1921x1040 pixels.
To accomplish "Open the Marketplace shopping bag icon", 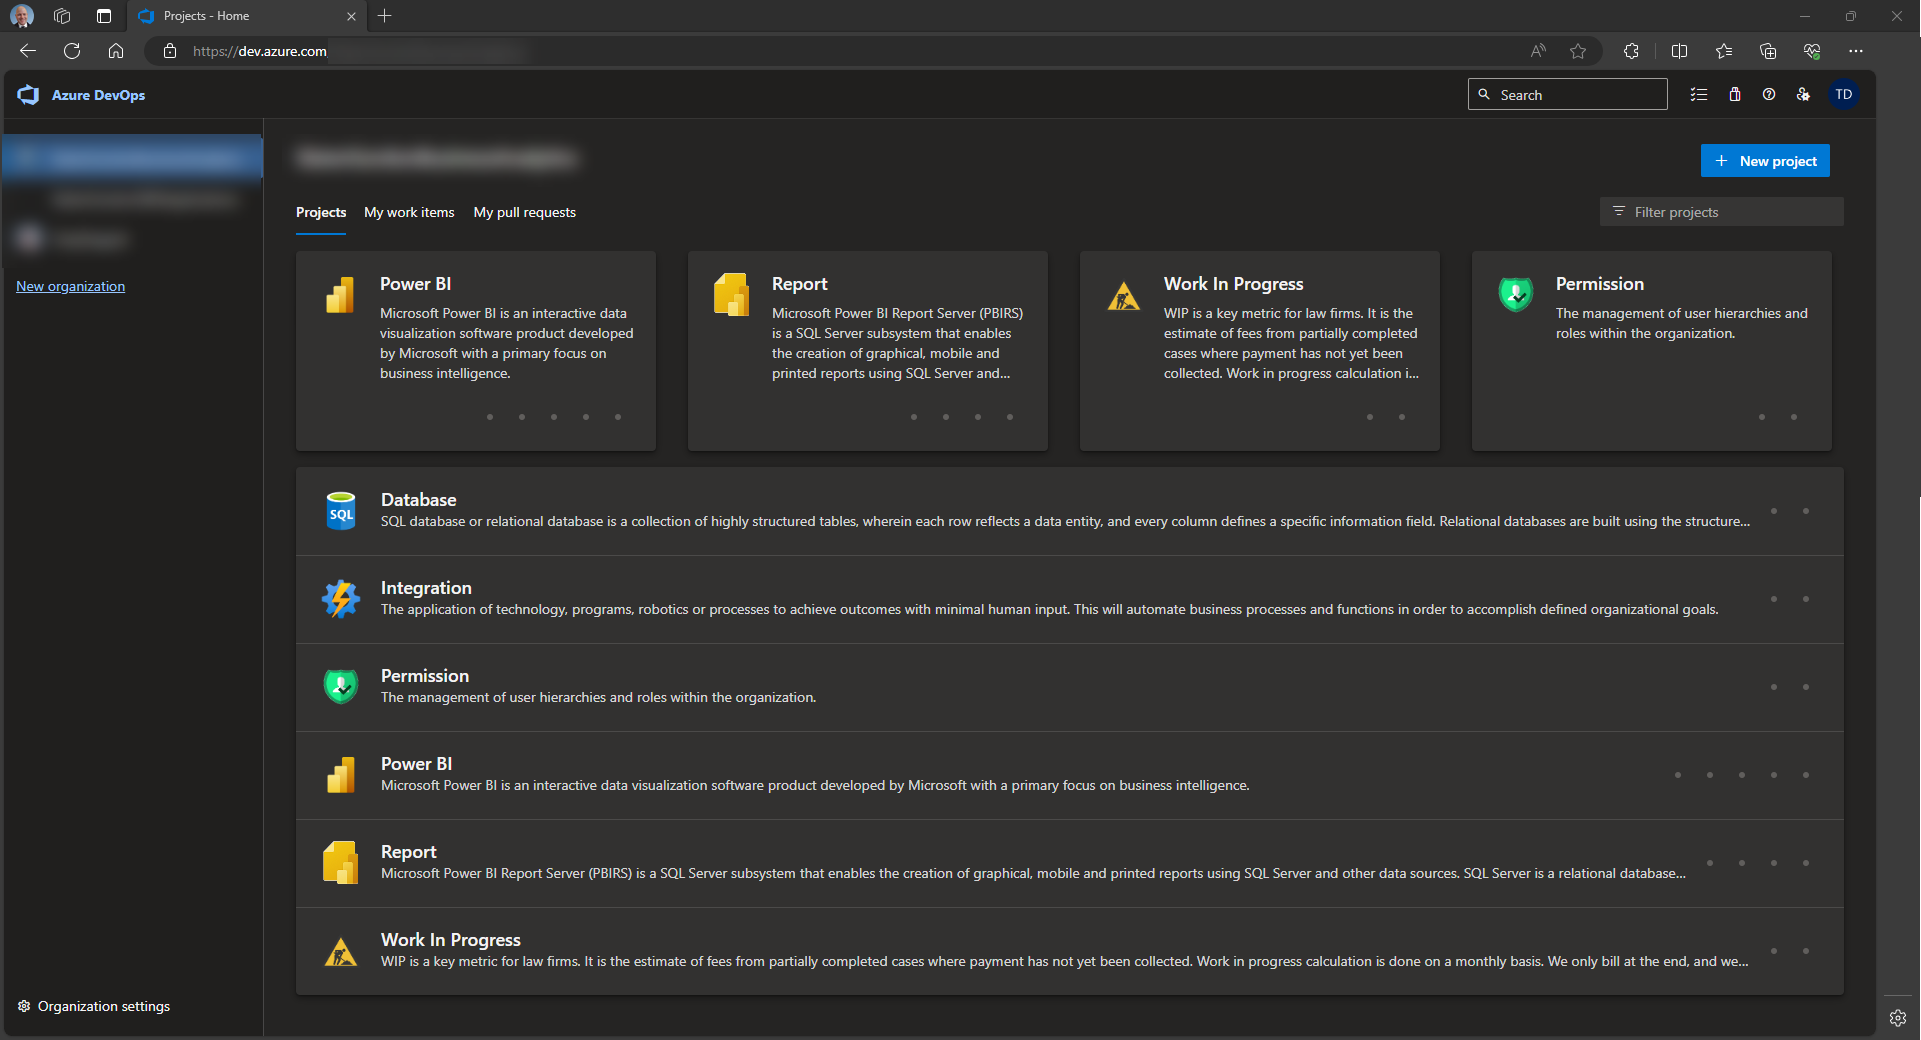I will (x=1735, y=94).
